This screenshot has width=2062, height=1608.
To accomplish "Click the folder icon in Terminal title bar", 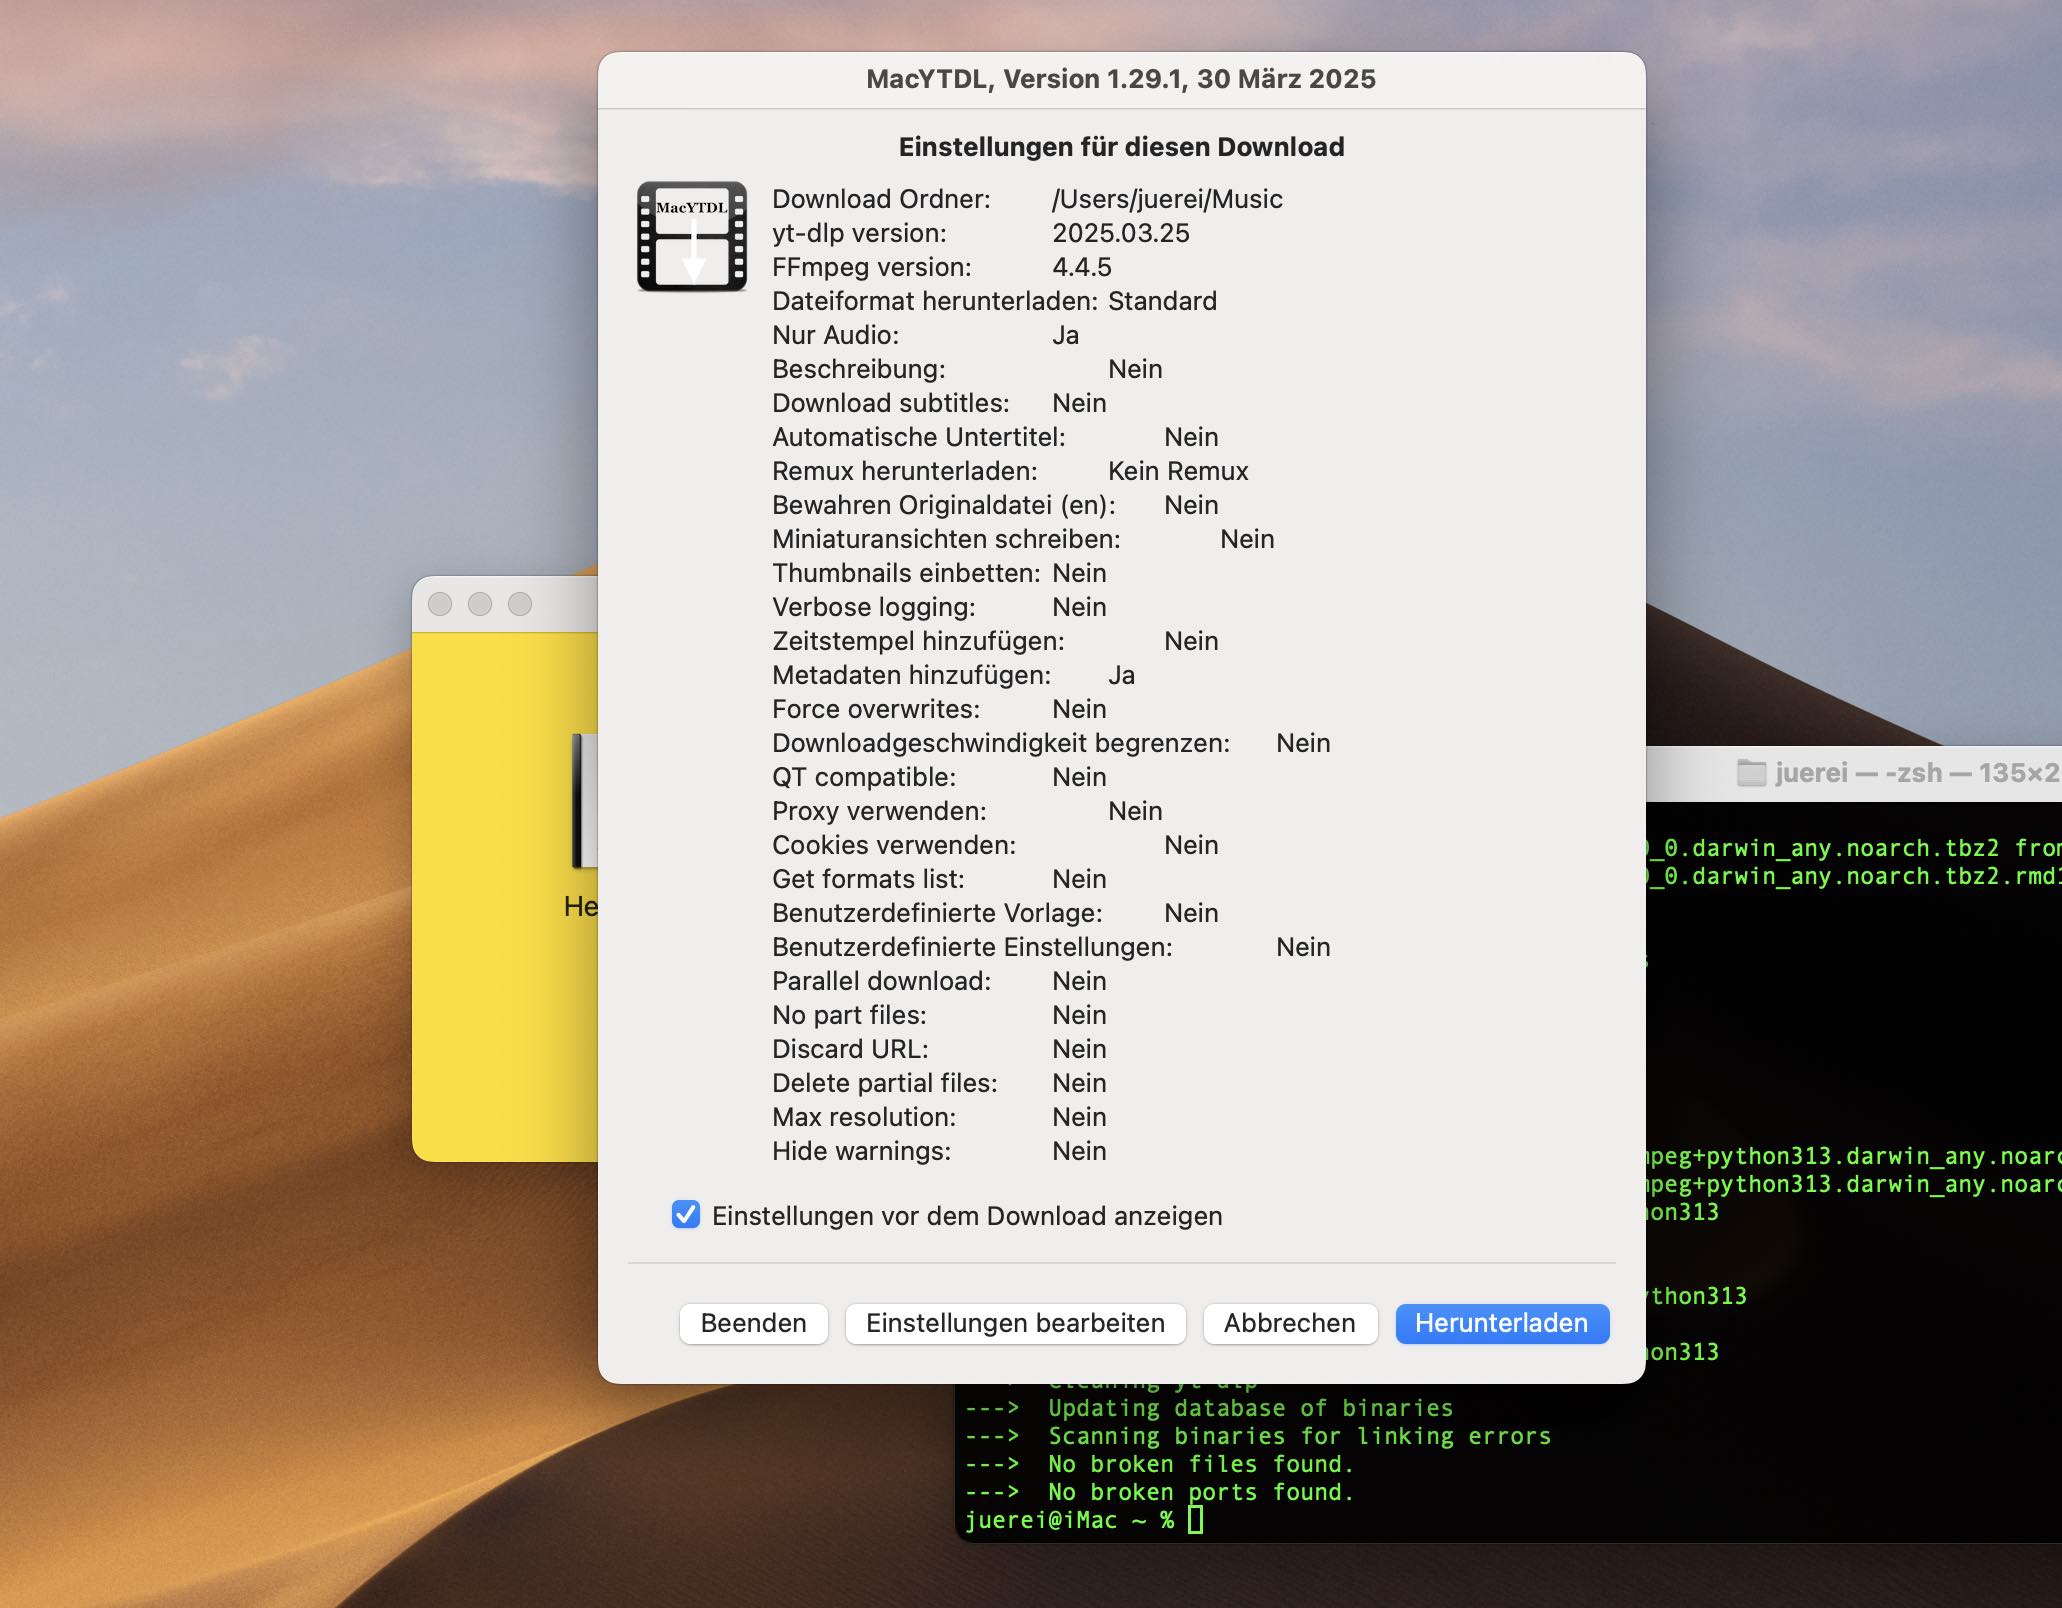I will pyautogui.click(x=1751, y=773).
